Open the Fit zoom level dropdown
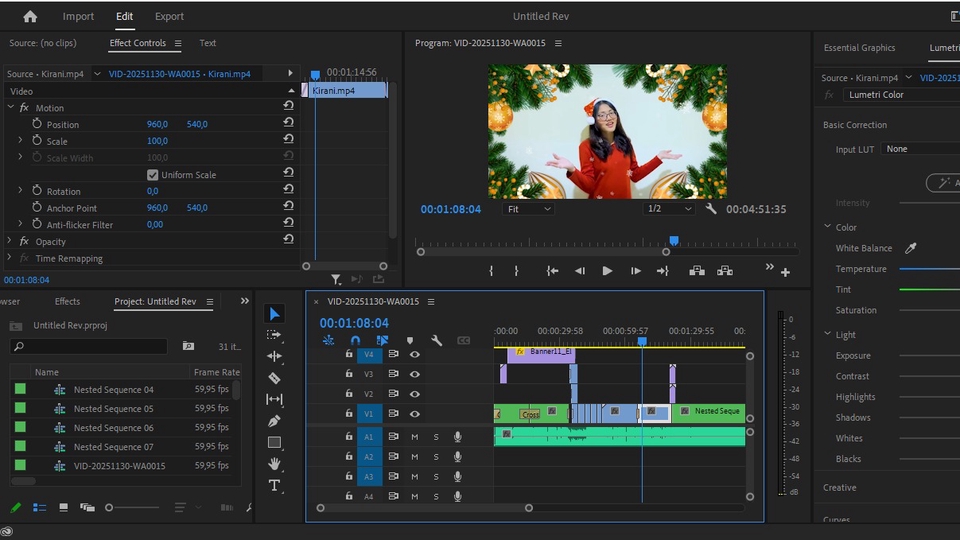Screen dimensions: 960x540 pyautogui.click(x=529, y=209)
